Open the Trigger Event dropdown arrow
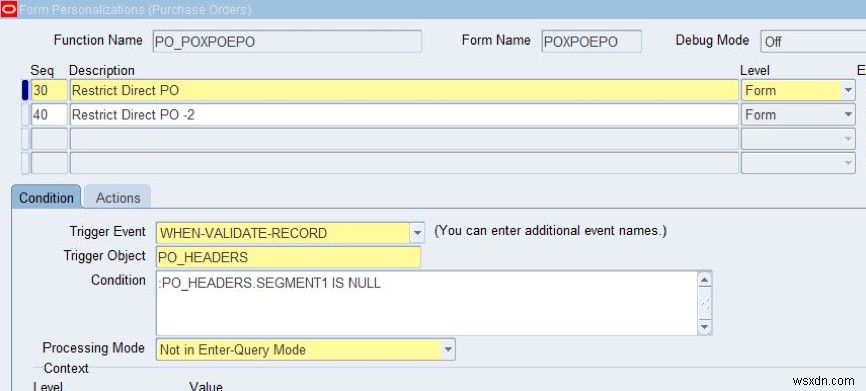Viewport: 866px width, 391px height. click(x=417, y=233)
